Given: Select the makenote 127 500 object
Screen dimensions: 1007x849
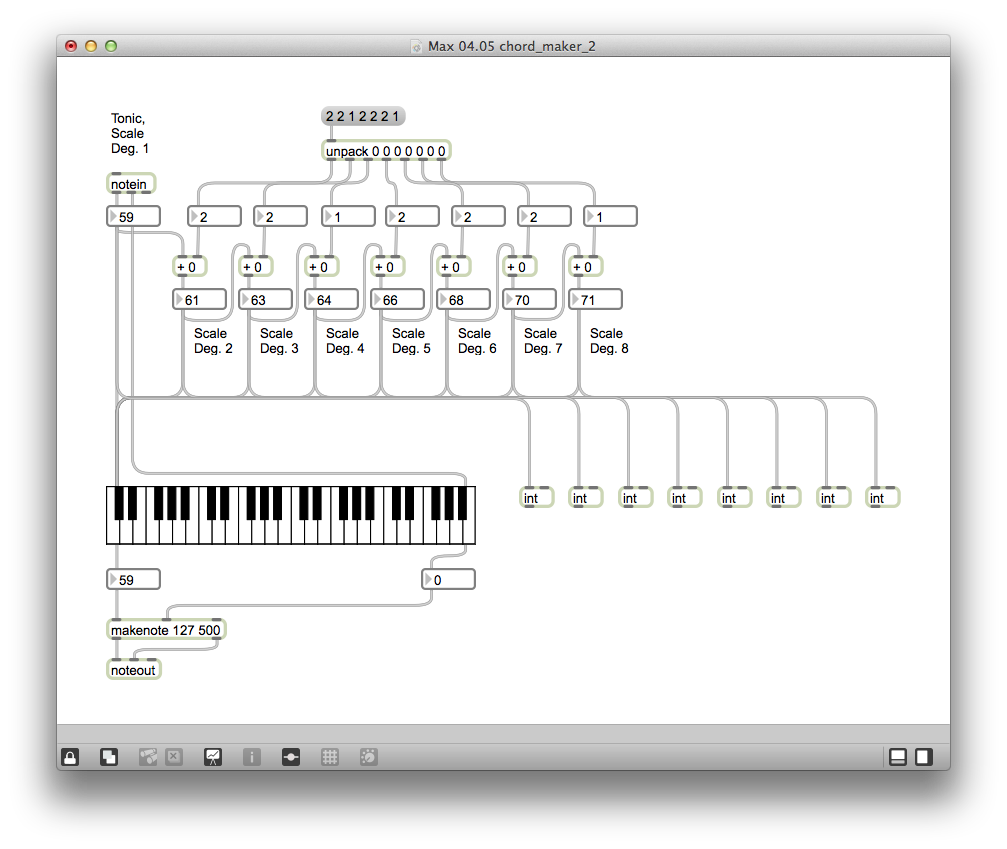Looking at the screenshot, I should [x=166, y=630].
